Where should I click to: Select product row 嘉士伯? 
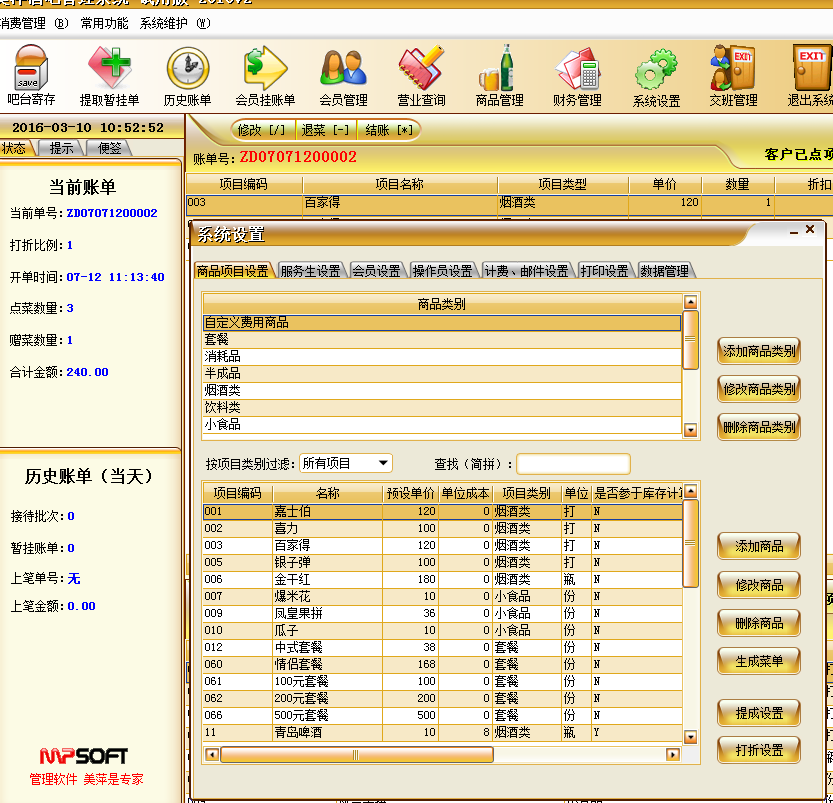[442, 511]
